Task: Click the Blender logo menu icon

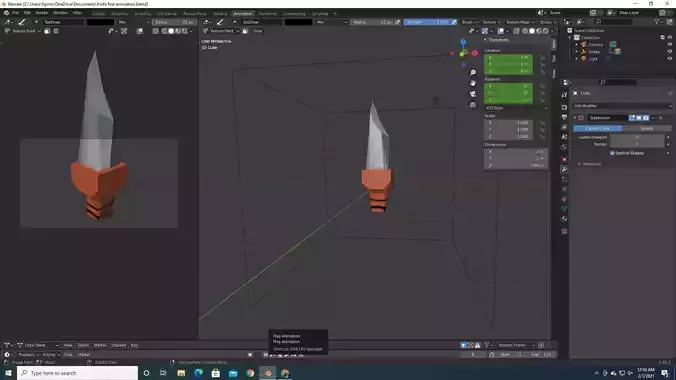Action: tap(6, 13)
